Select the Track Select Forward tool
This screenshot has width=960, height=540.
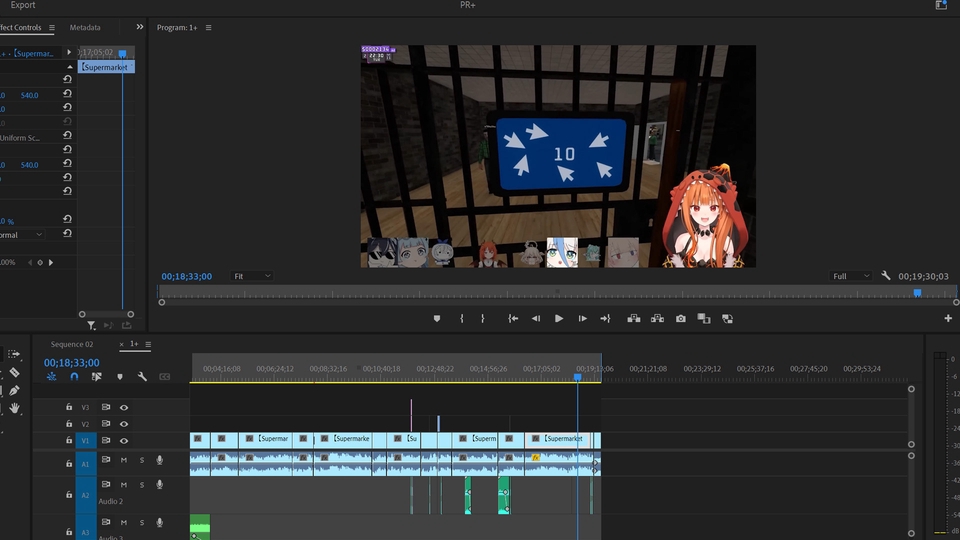[13, 354]
